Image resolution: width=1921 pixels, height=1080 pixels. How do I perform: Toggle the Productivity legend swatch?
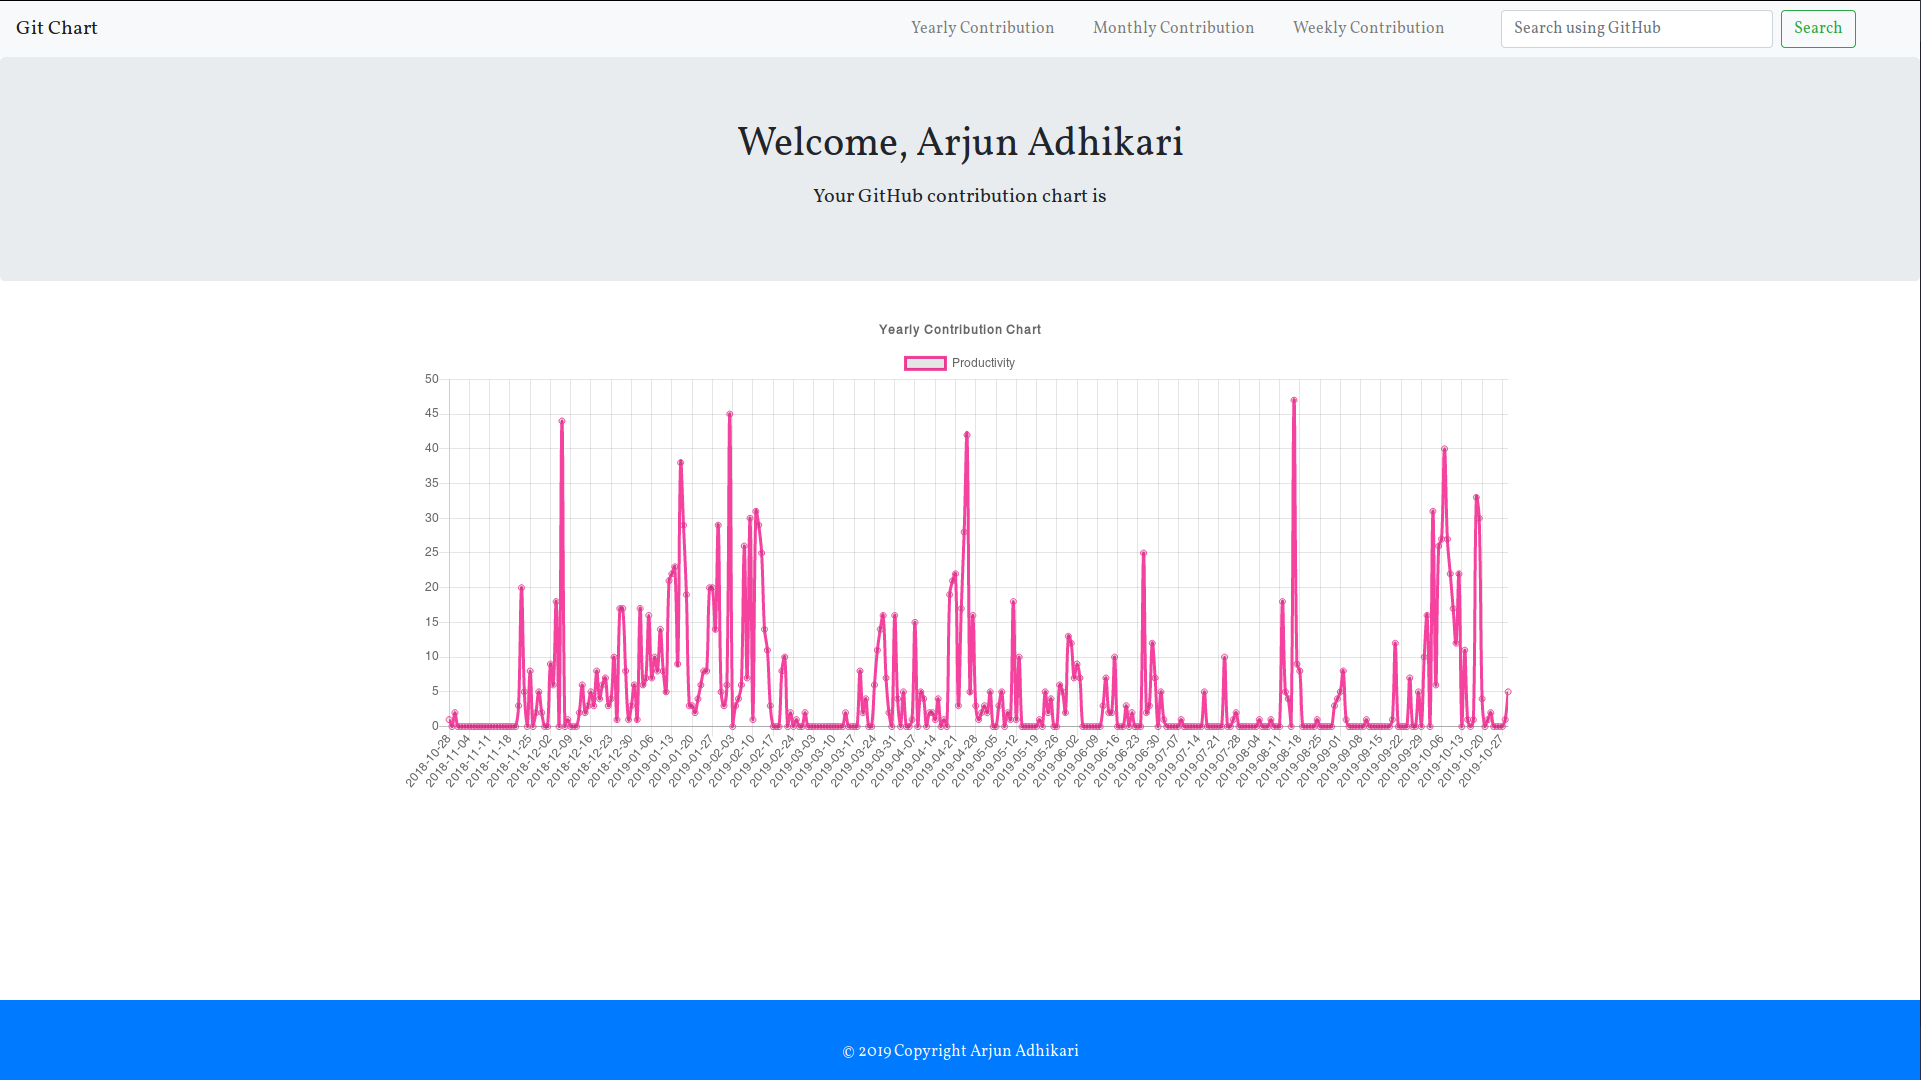(925, 363)
